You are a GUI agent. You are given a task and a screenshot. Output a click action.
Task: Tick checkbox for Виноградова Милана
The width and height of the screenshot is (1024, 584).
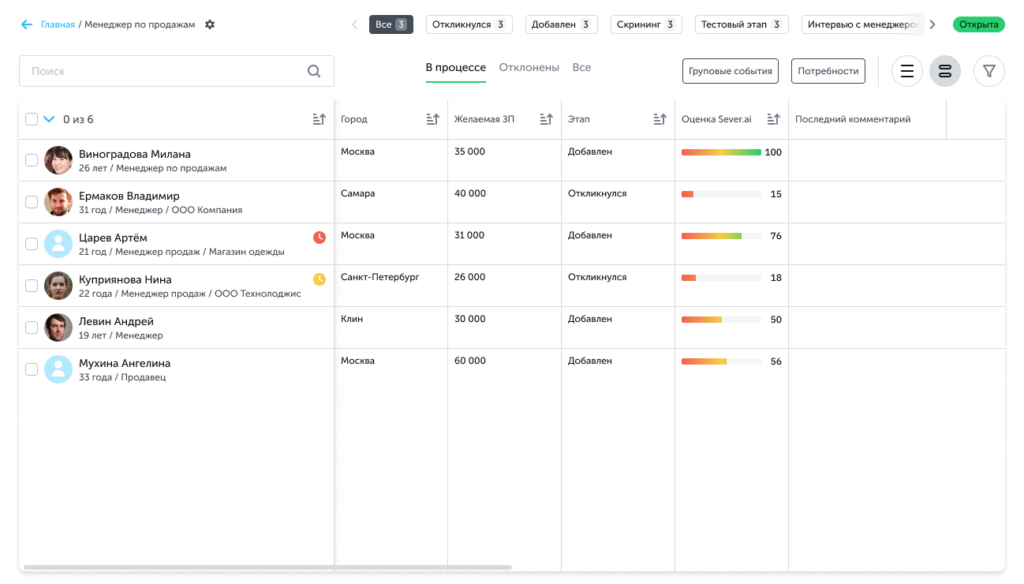[32, 160]
